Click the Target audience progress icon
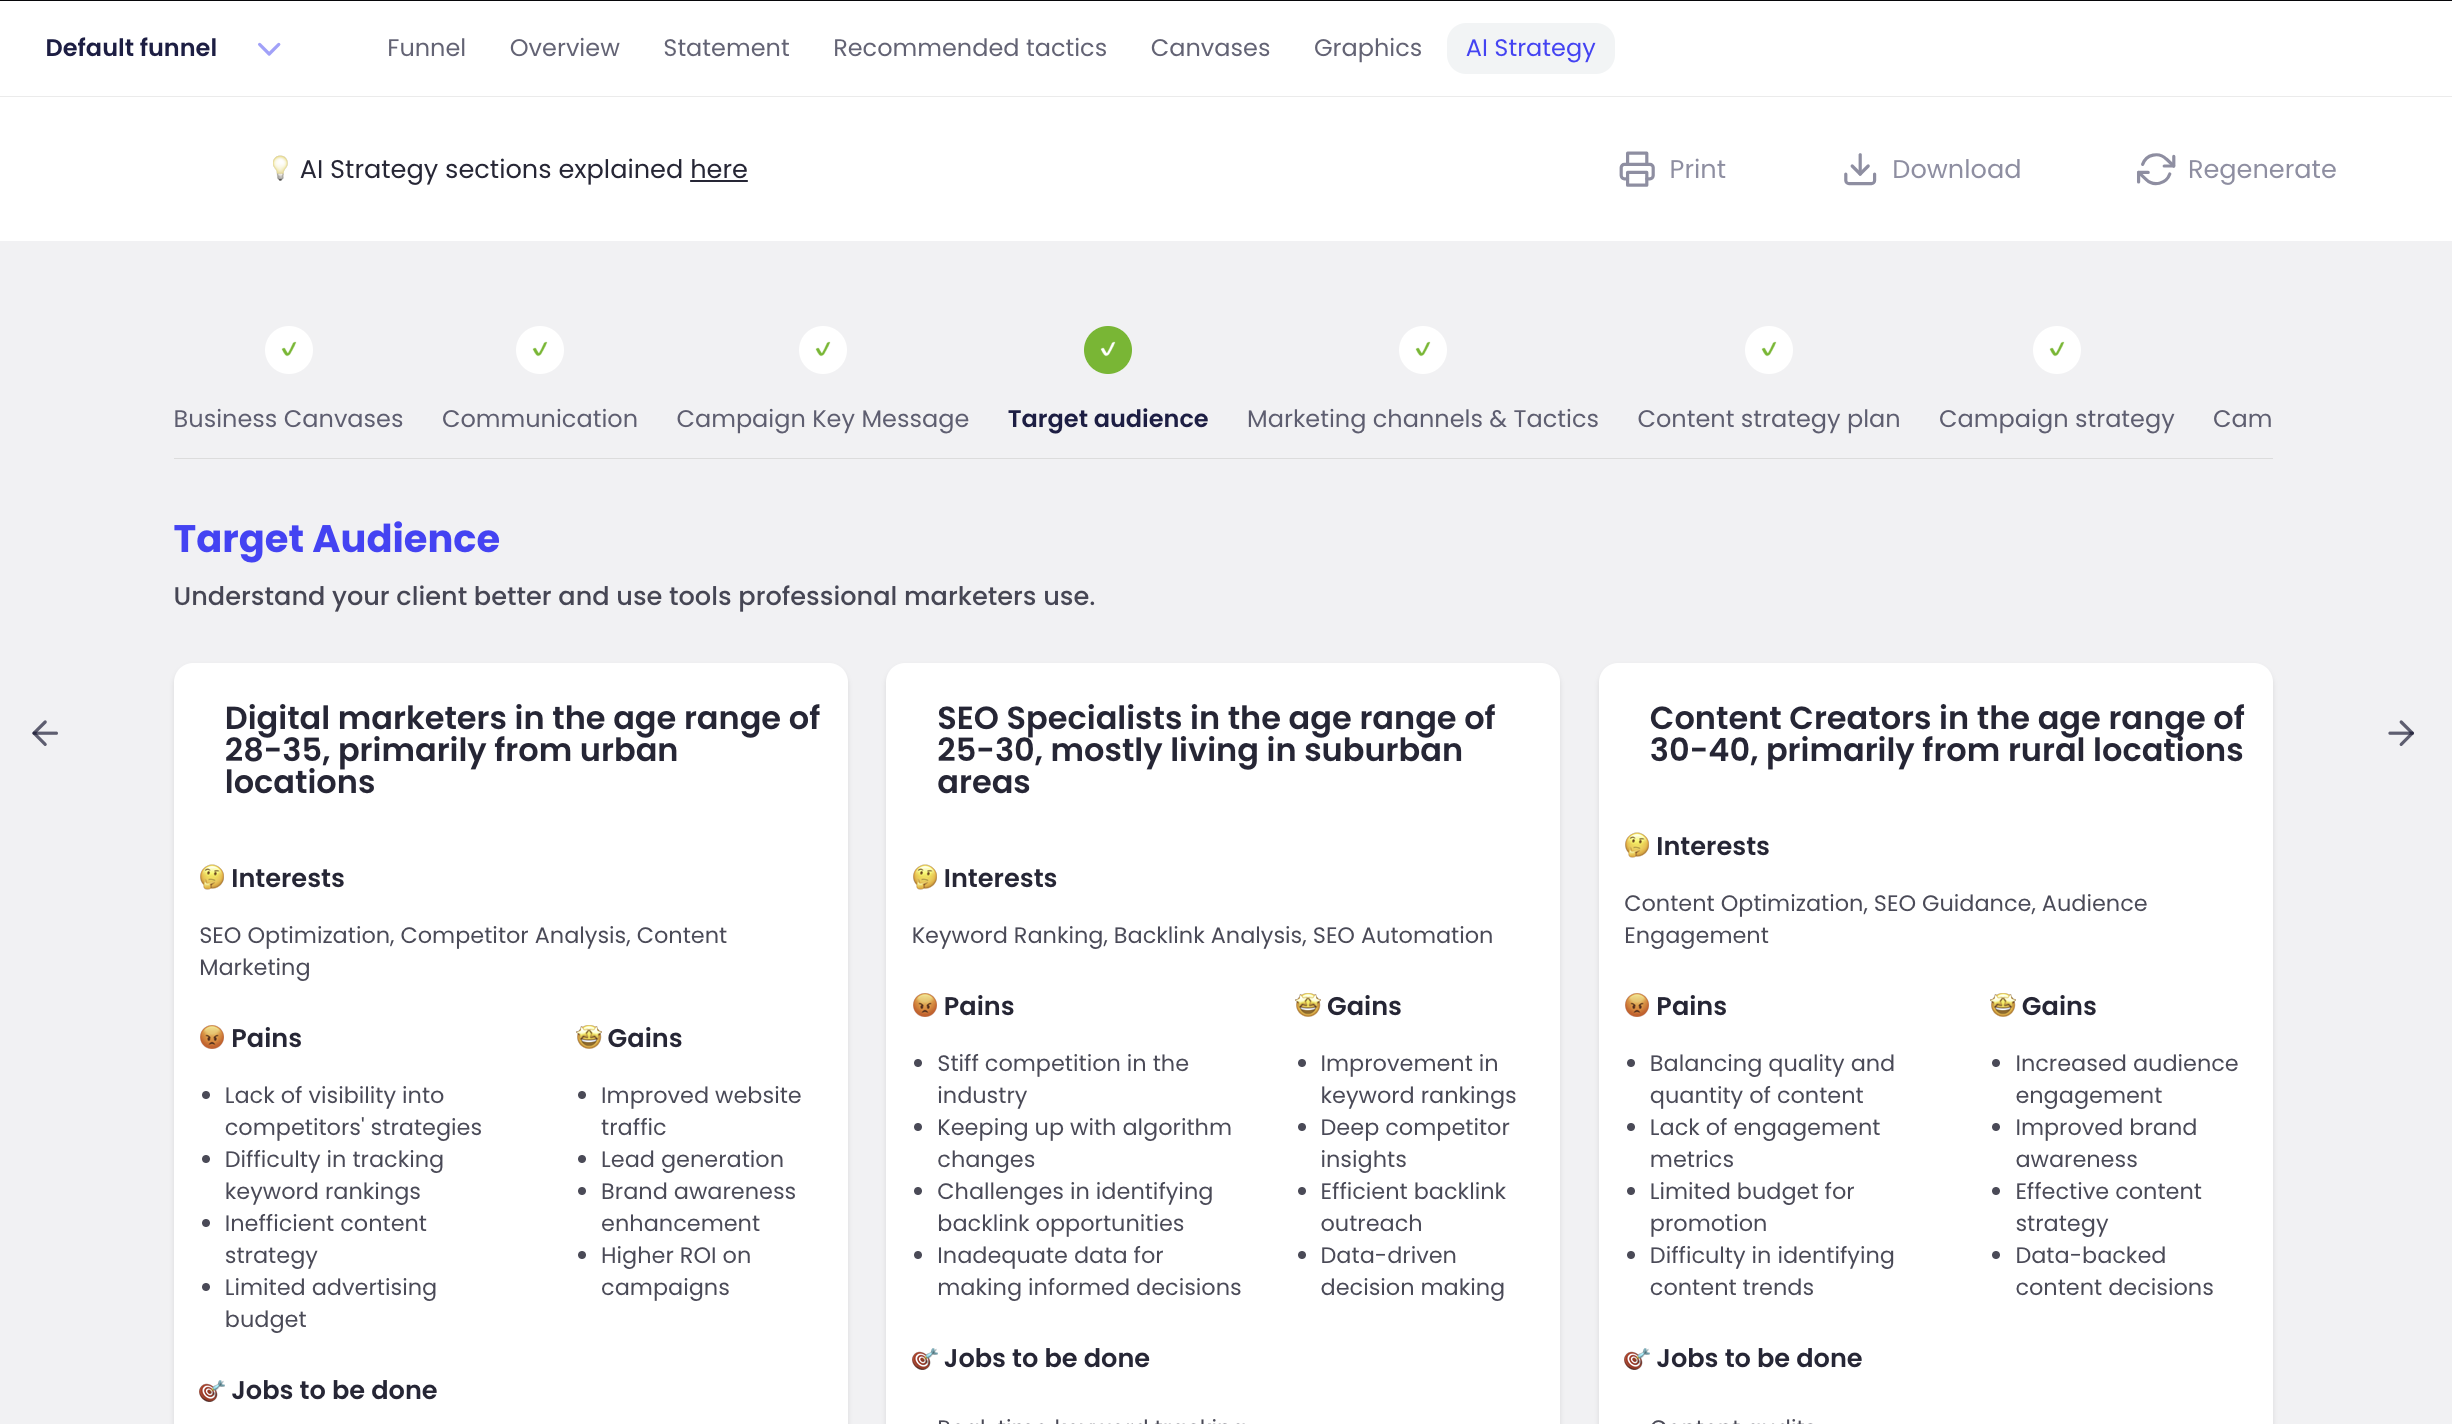The width and height of the screenshot is (2452, 1424). pyautogui.click(x=1108, y=351)
